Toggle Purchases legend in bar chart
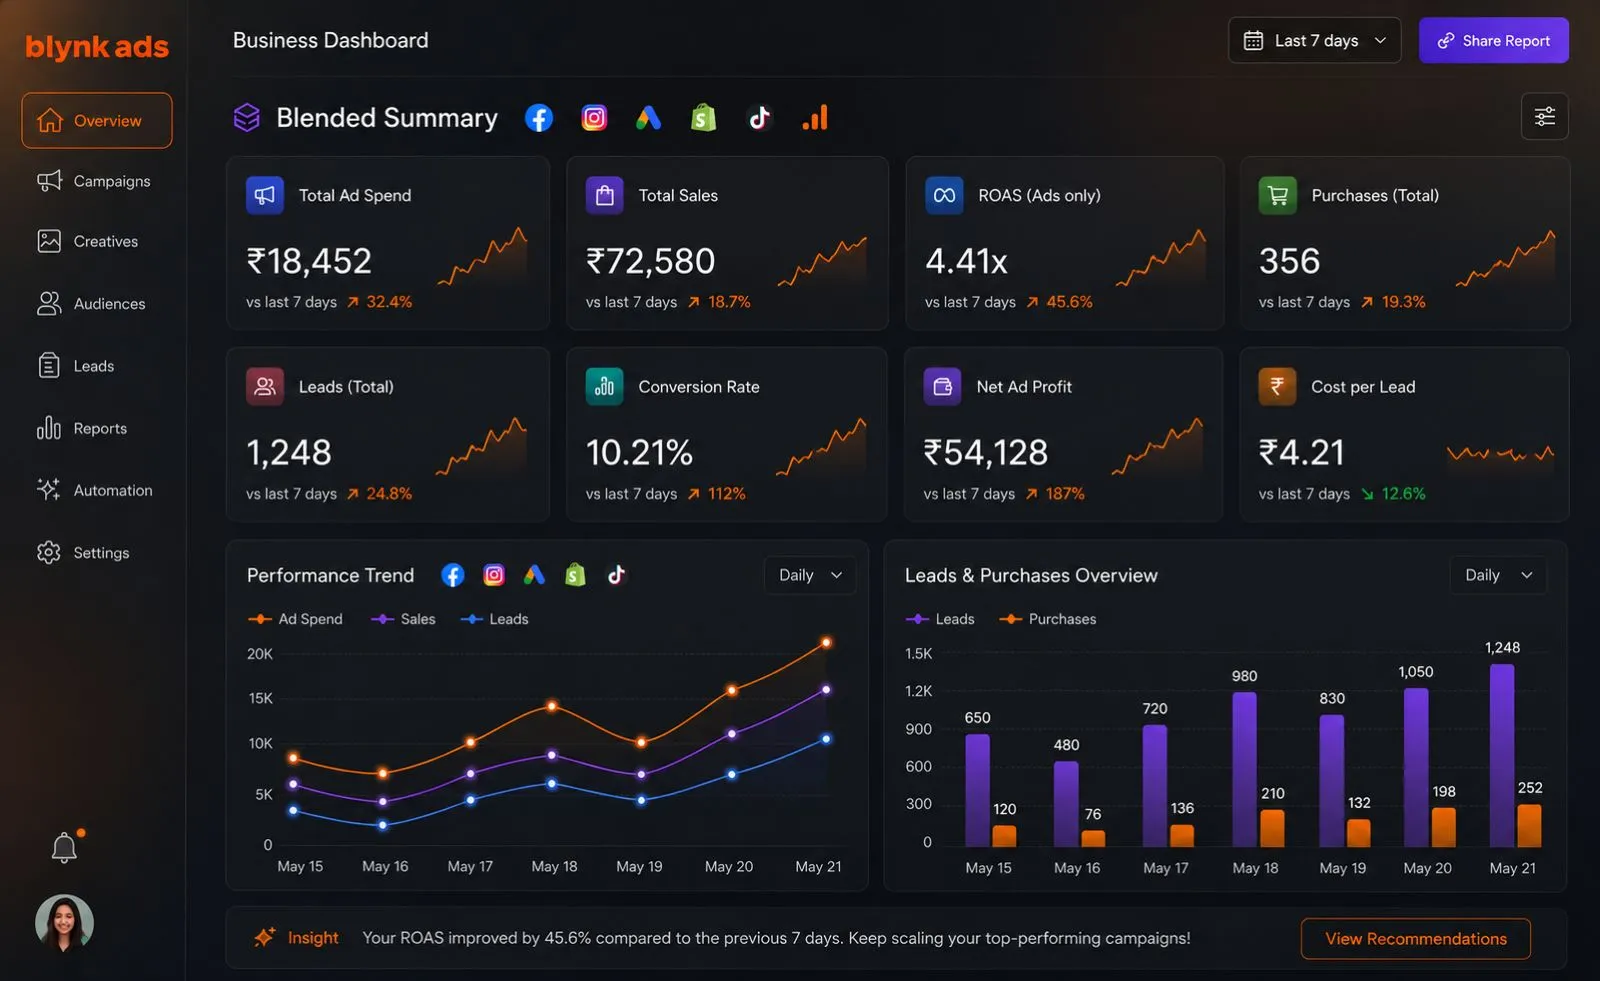 pyautogui.click(x=1048, y=619)
